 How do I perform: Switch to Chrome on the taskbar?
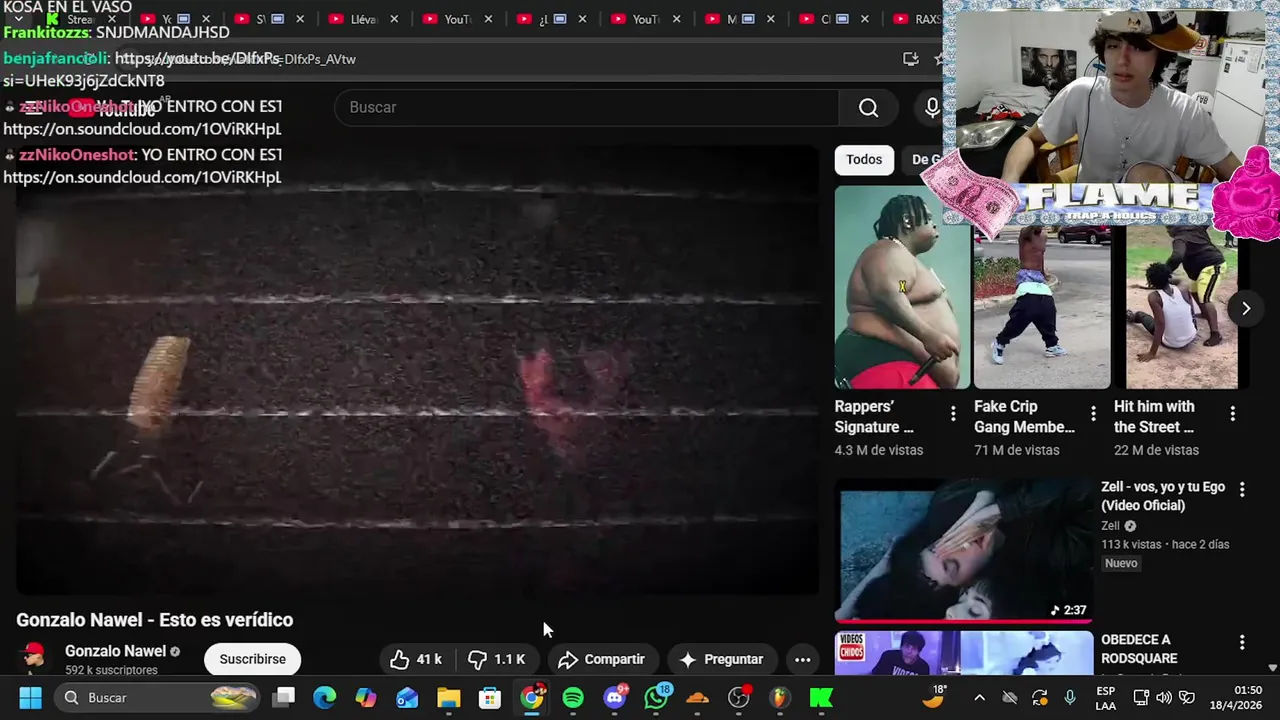coord(532,697)
